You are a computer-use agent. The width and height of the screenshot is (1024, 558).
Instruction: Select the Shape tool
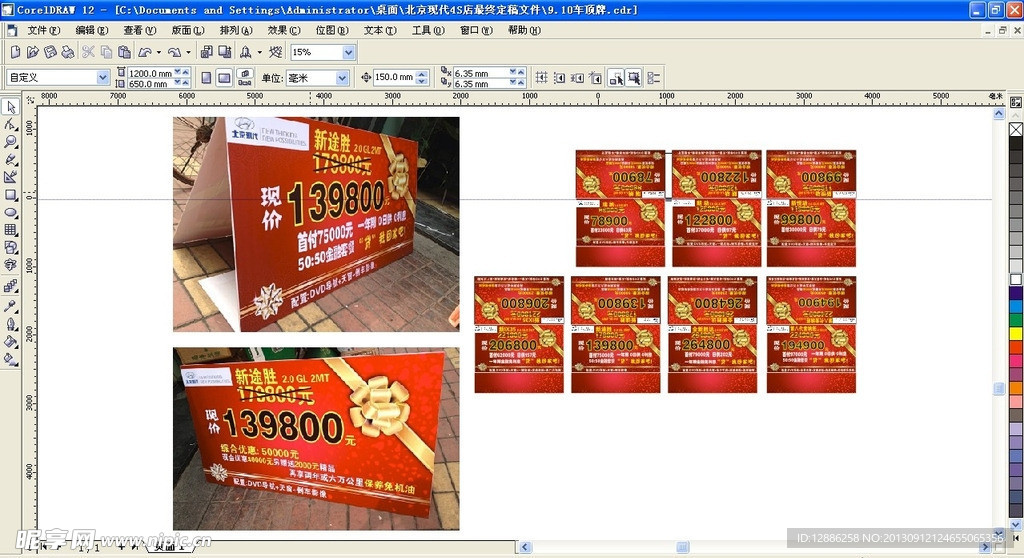pos(10,124)
